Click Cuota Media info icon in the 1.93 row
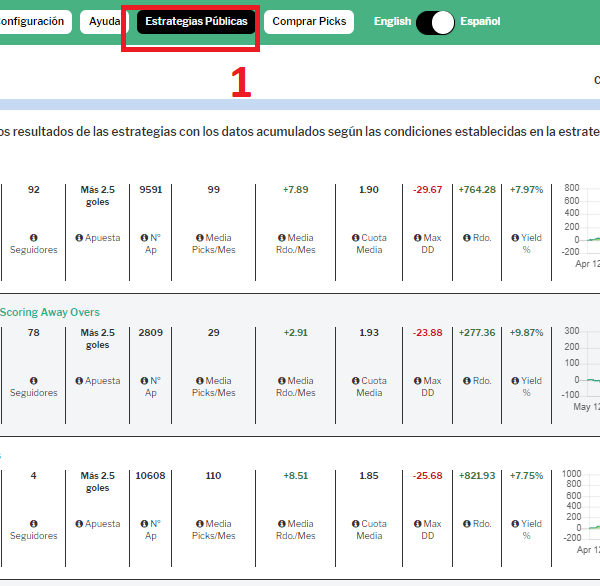This screenshot has width=600, height=586. (x=355, y=381)
